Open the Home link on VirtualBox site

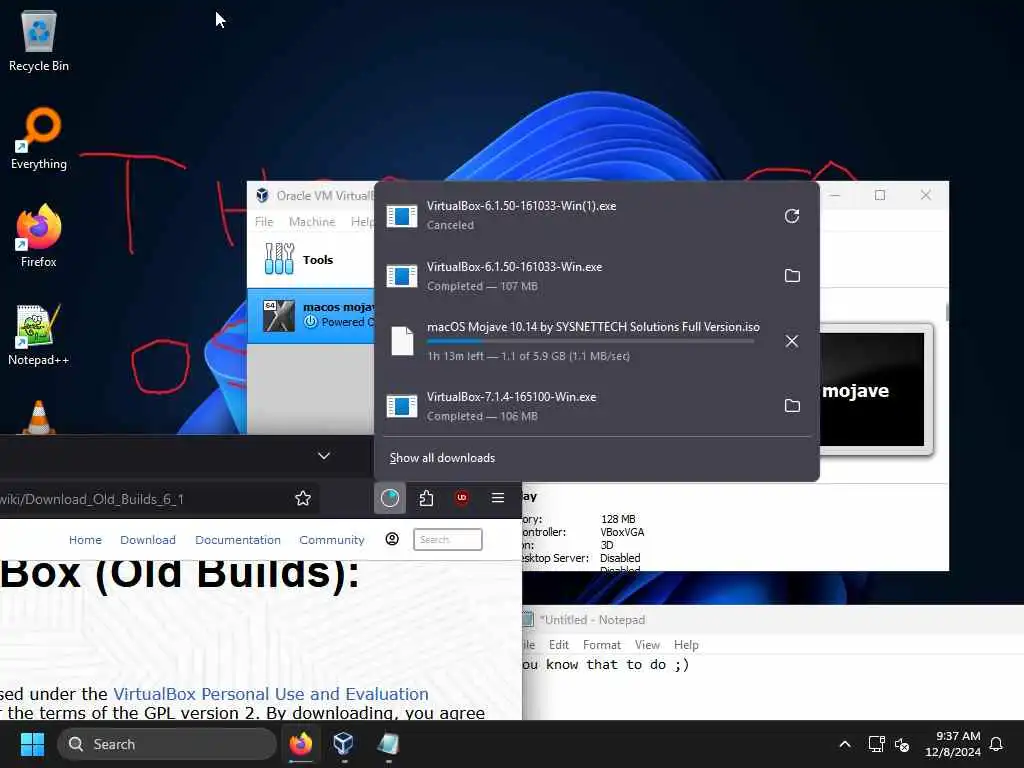tap(86, 540)
